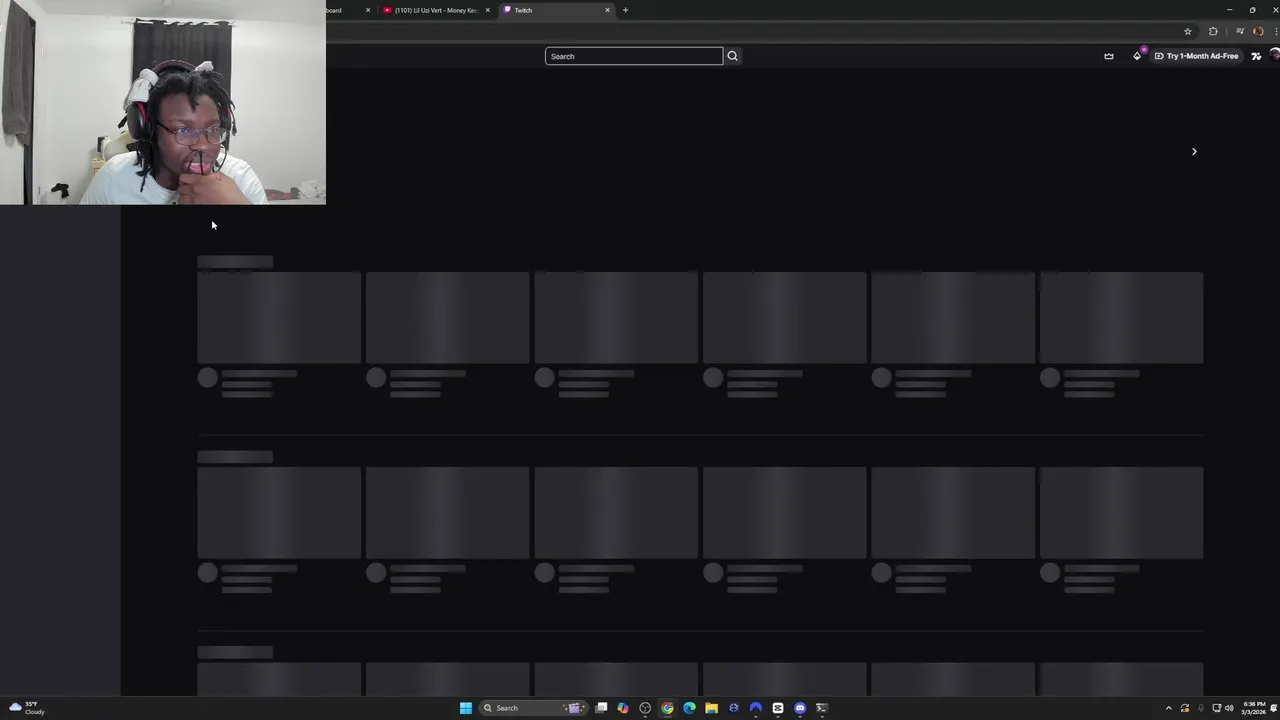Open CapCut from the taskbar
Screen dimensions: 1280x720
tap(777, 708)
